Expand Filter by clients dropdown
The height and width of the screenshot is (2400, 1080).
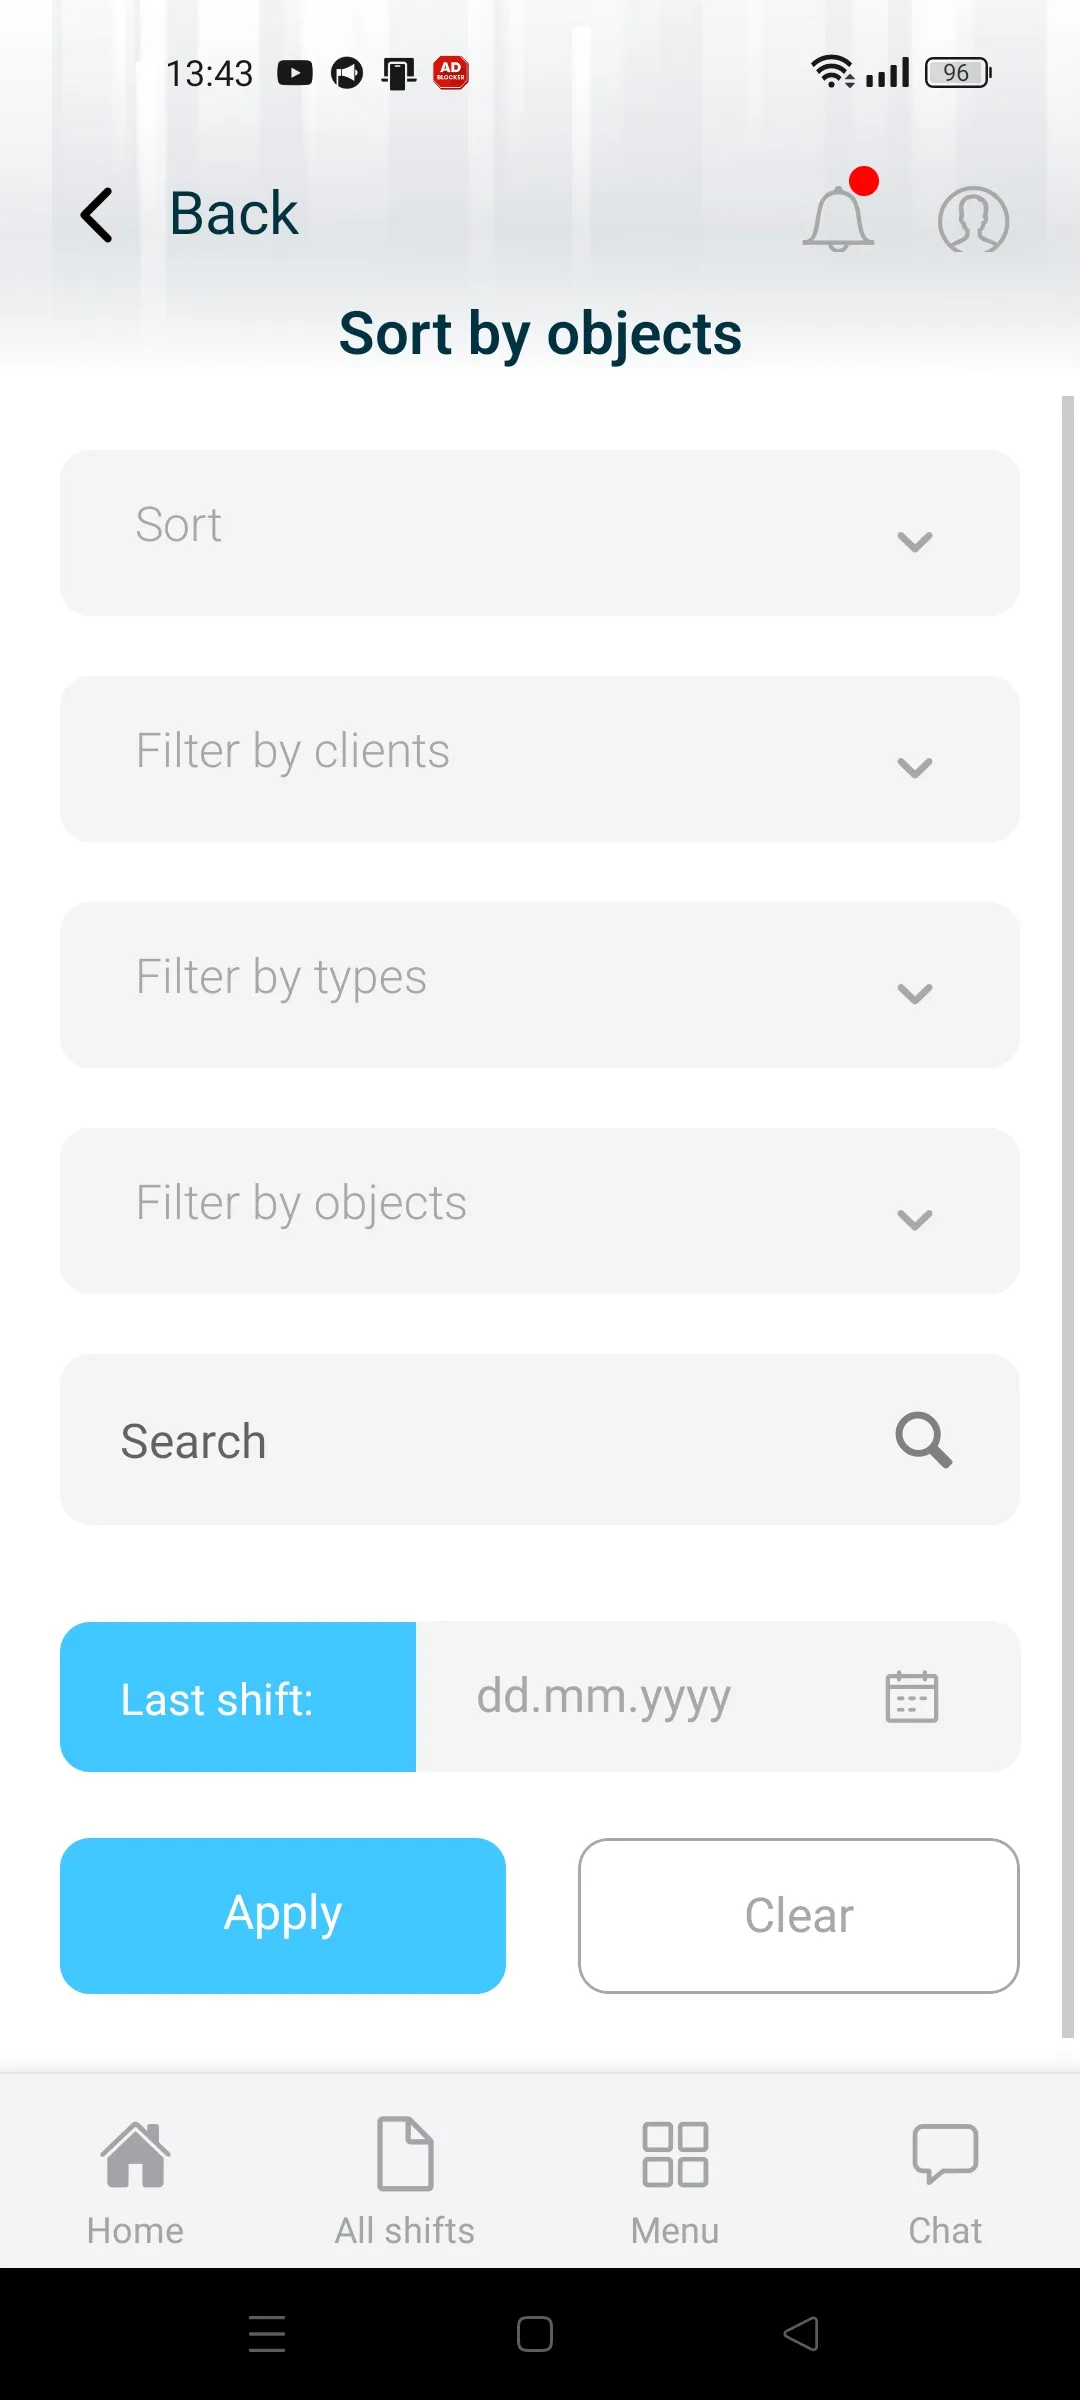(540, 759)
